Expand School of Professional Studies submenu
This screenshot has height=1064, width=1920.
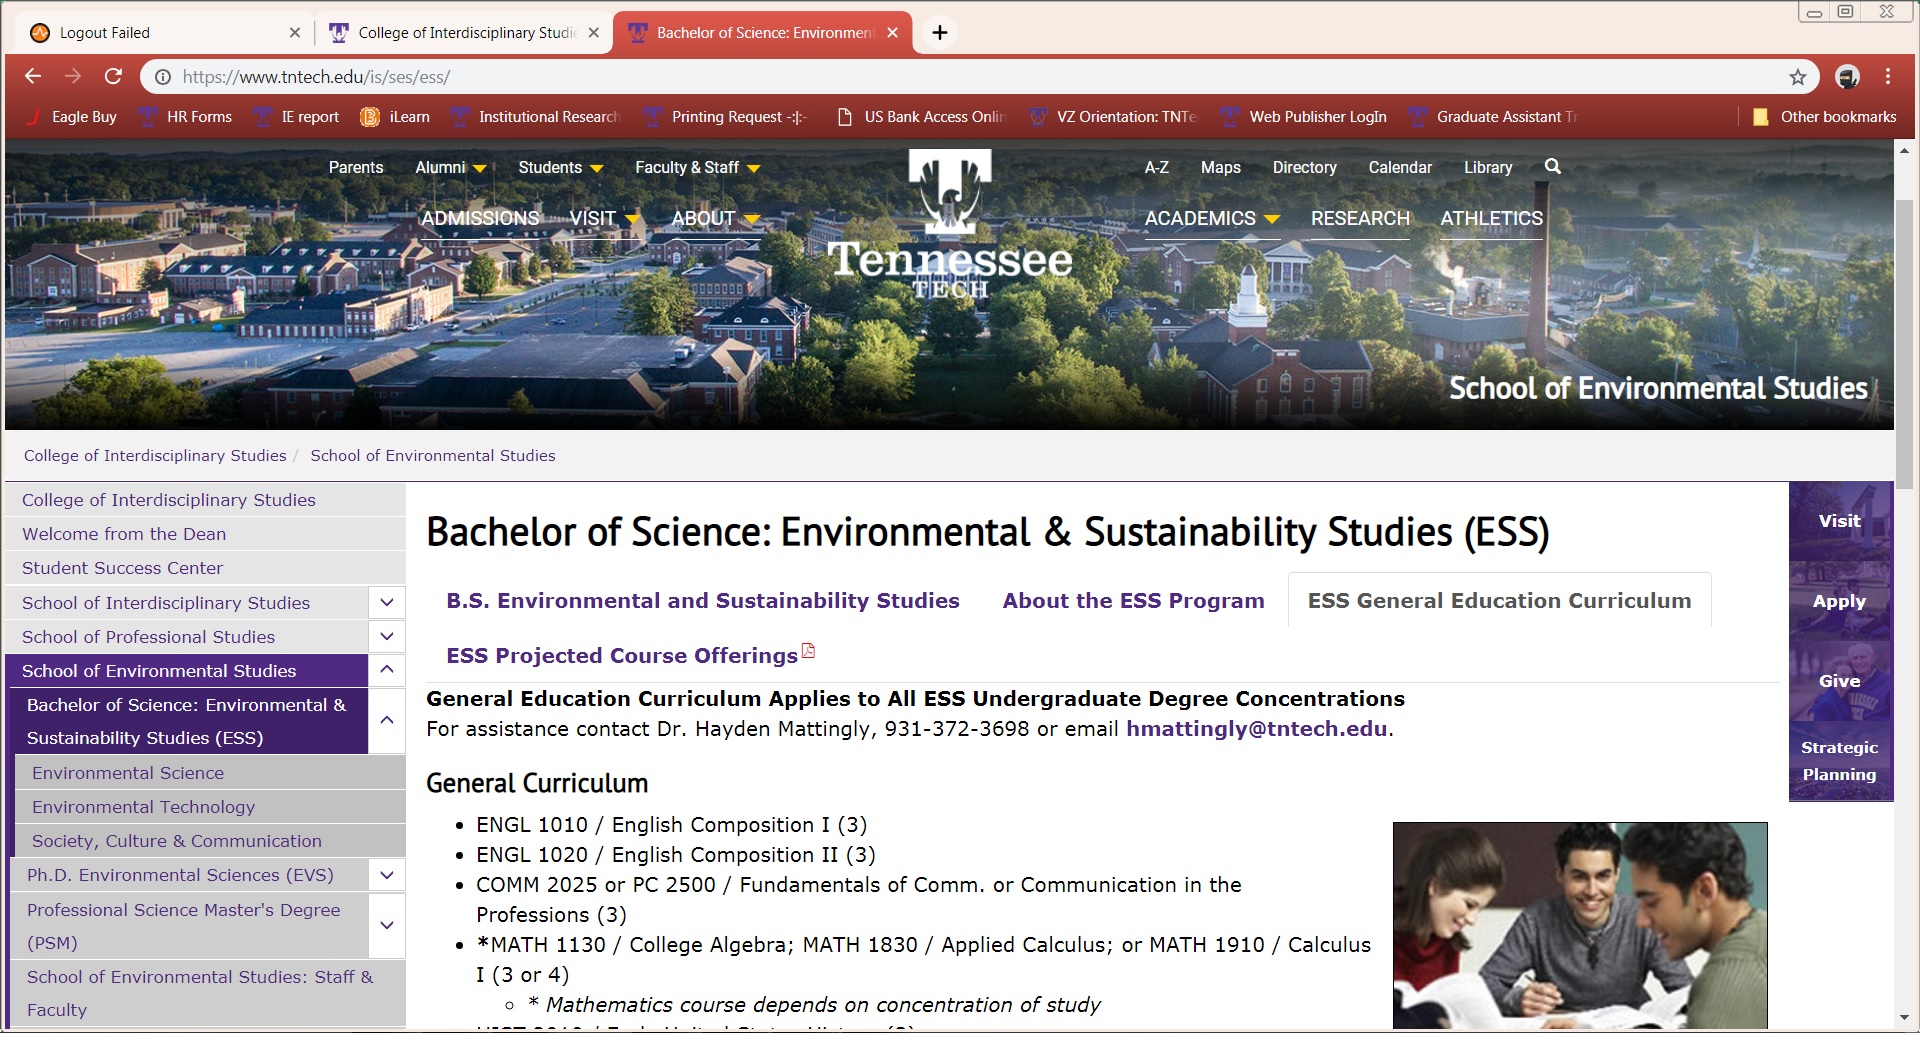(x=387, y=637)
